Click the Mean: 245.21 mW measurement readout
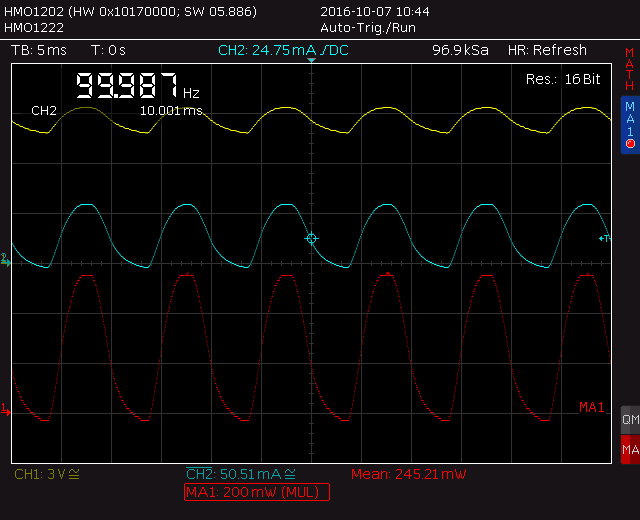Image resolution: width=640 pixels, height=520 pixels. point(408,474)
